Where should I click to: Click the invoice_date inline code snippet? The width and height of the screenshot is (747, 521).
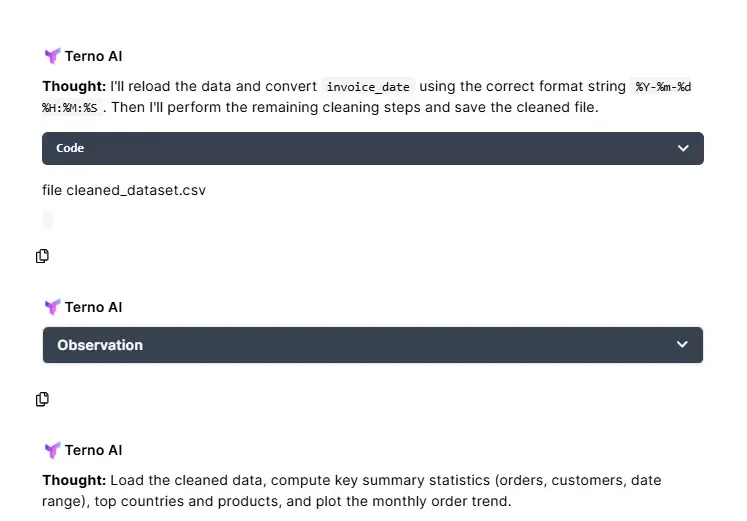(368, 87)
